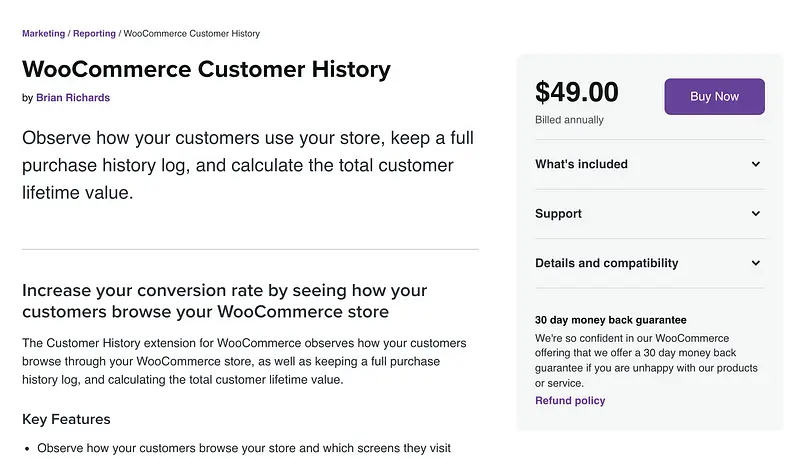Viewport: 800px width, 459px height.
Task: Open Brian Richards author page
Action: click(73, 98)
